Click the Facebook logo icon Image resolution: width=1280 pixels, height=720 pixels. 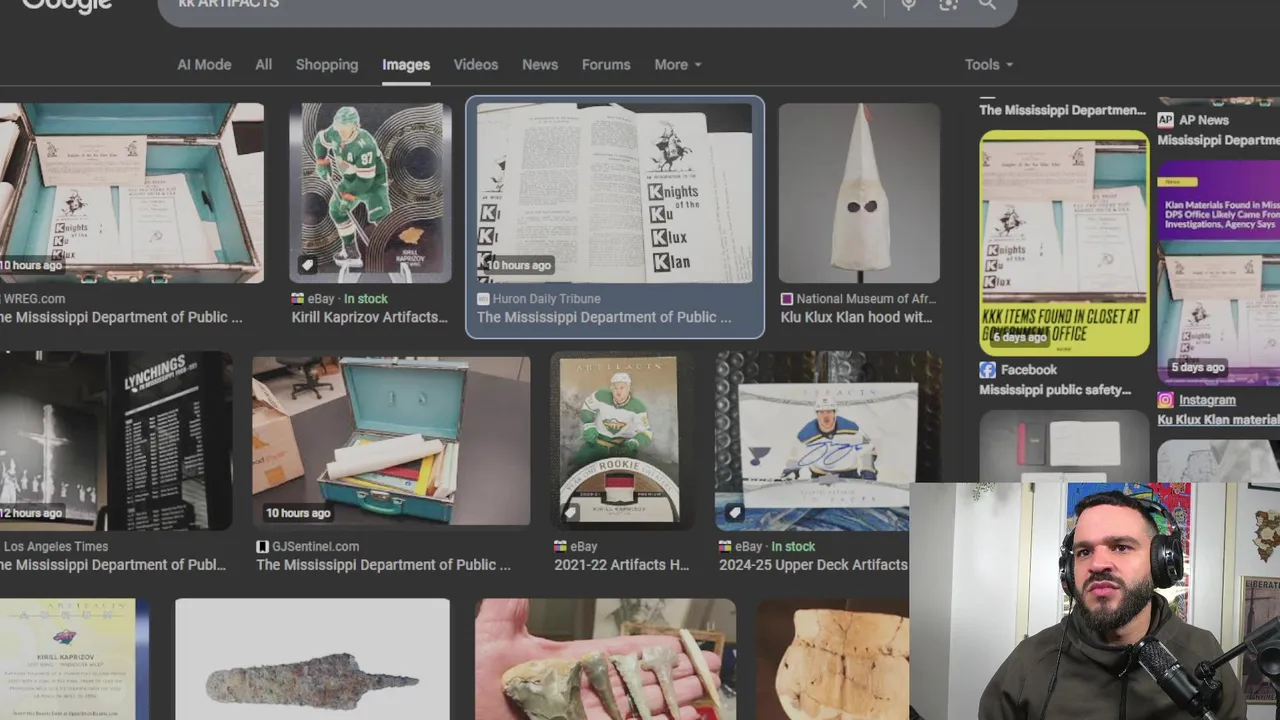[x=988, y=370]
